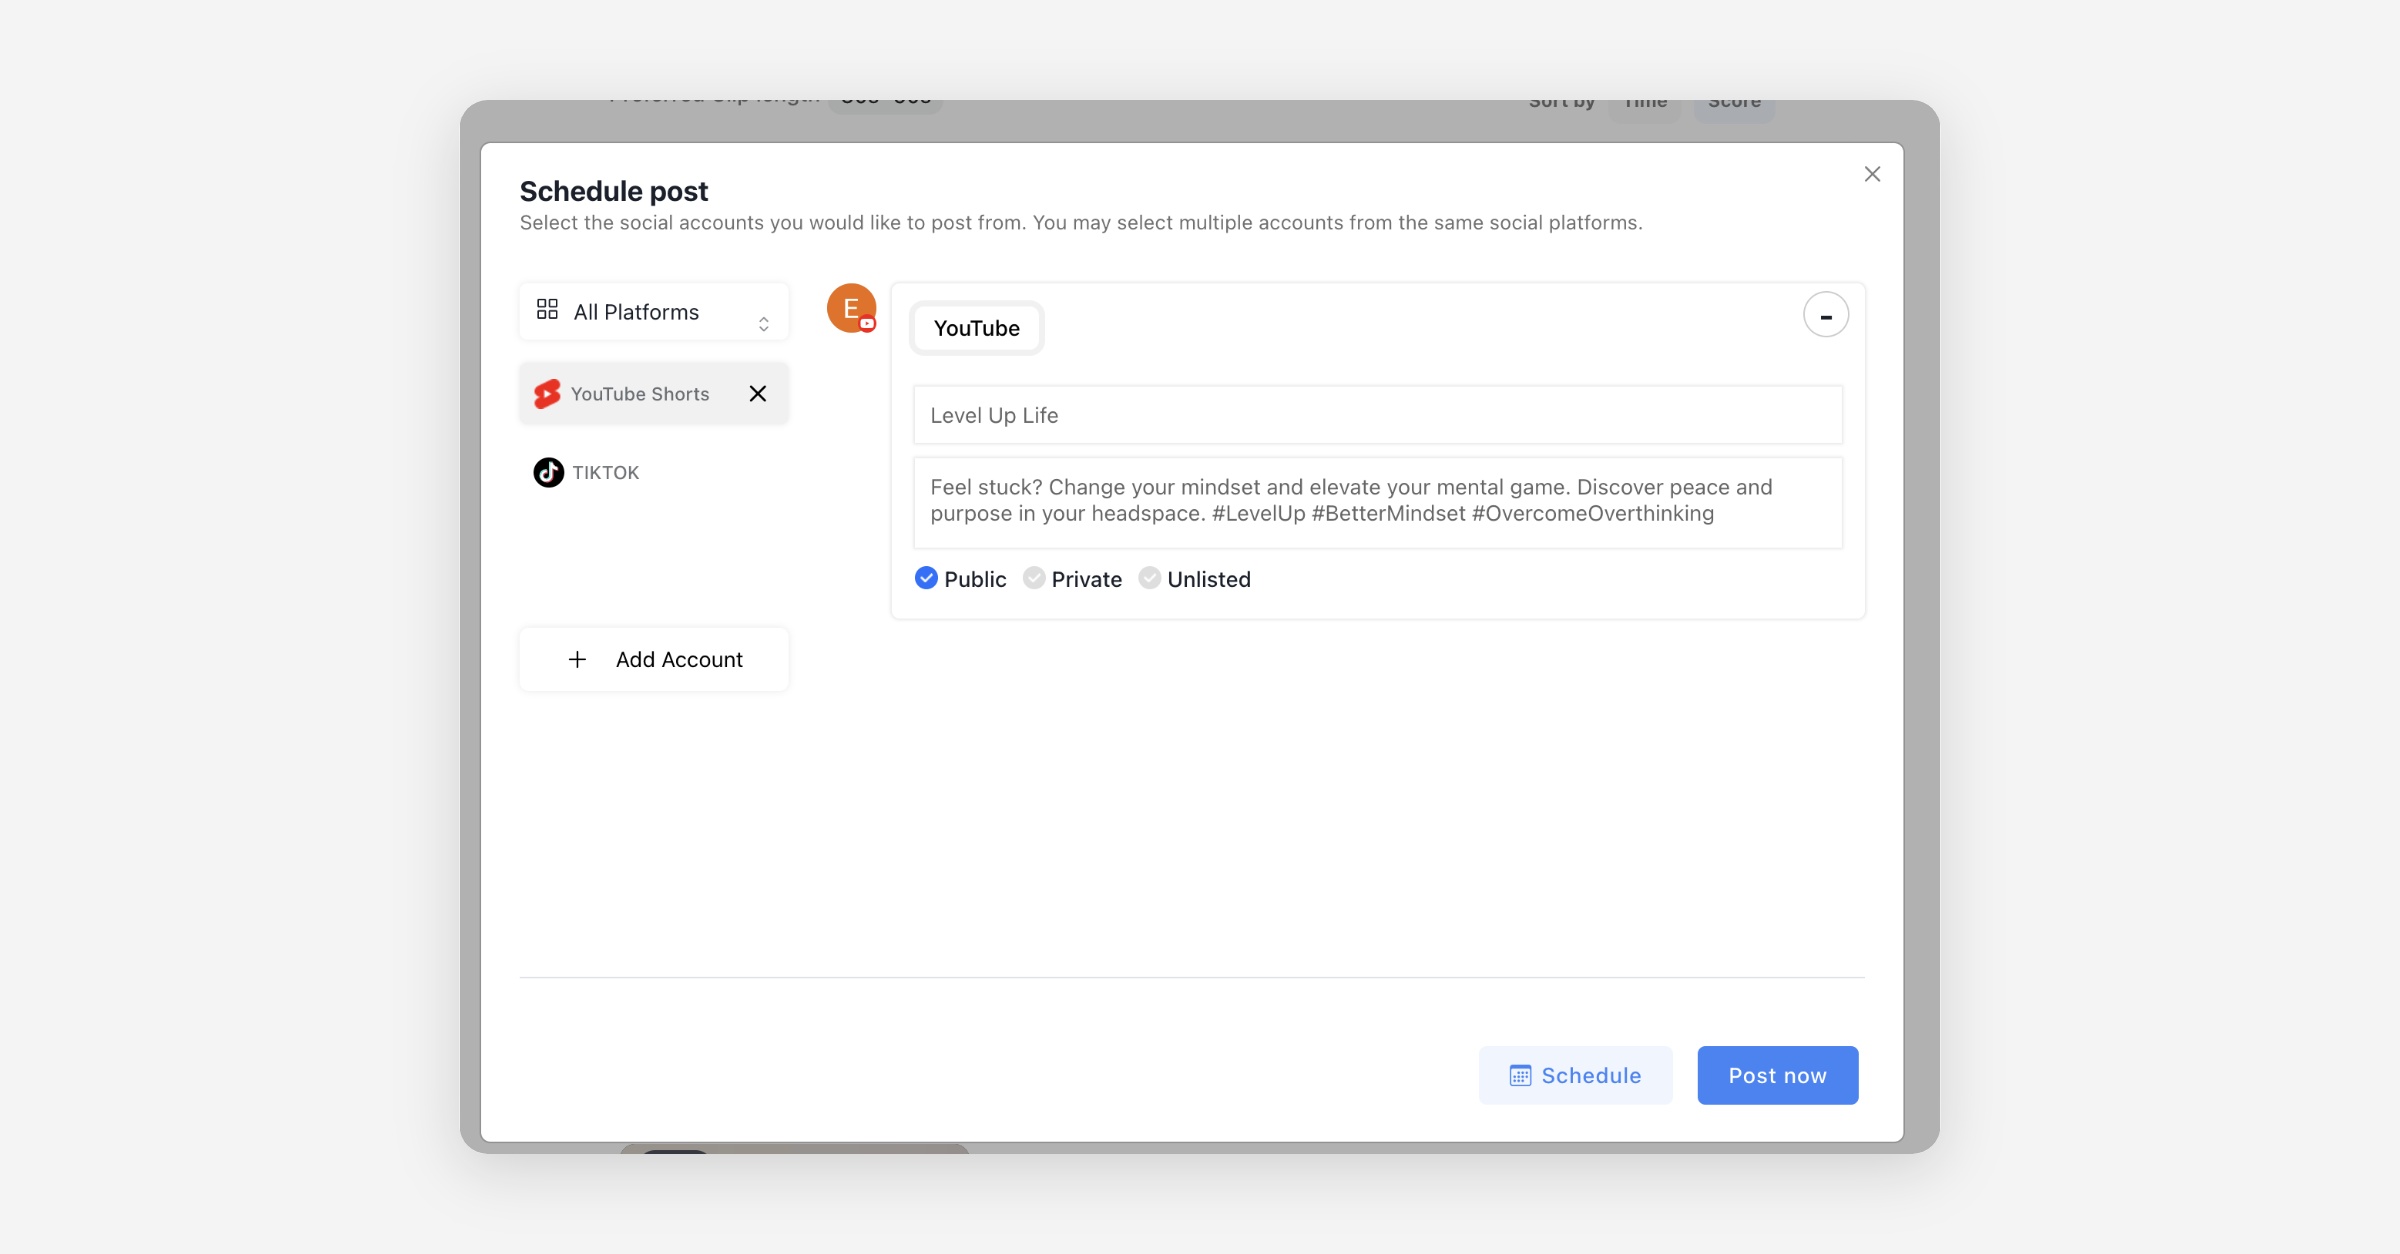This screenshot has width=2400, height=1254.
Task: Click the TikTok logo icon
Action: point(548,472)
